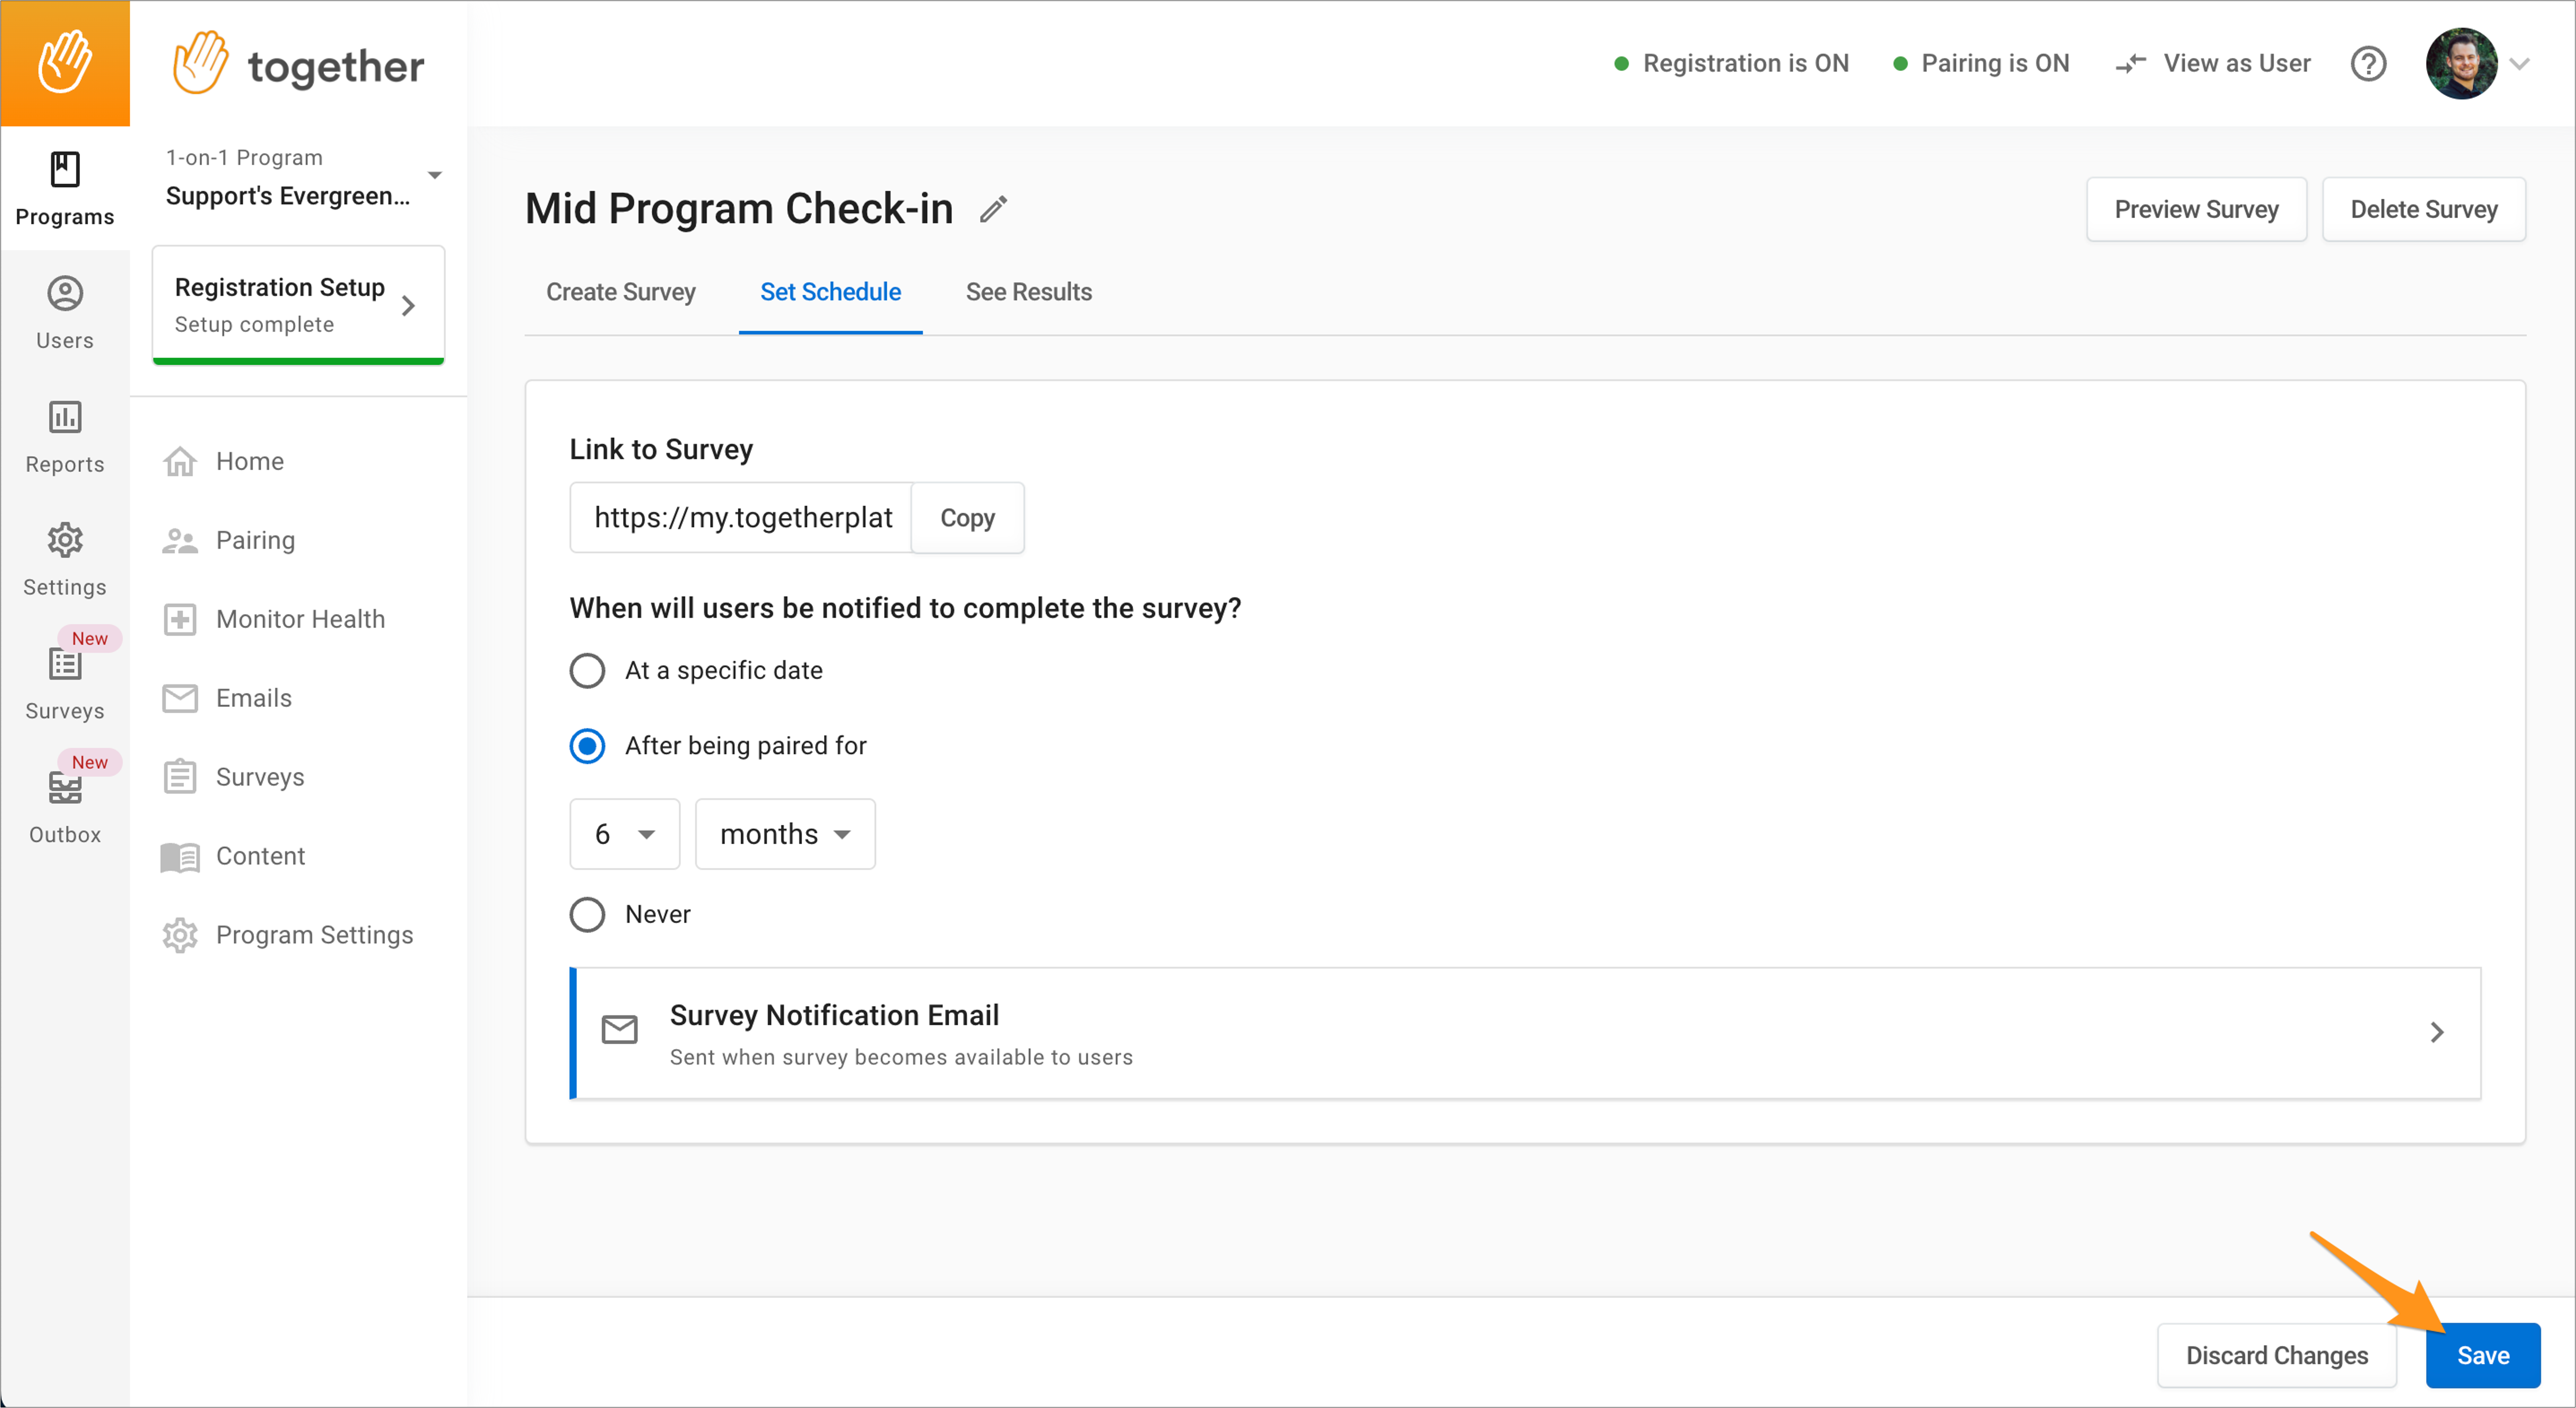This screenshot has height=1408, width=2576.
Task: Click the together wordmark logo
Action: [x=298, y=64]
